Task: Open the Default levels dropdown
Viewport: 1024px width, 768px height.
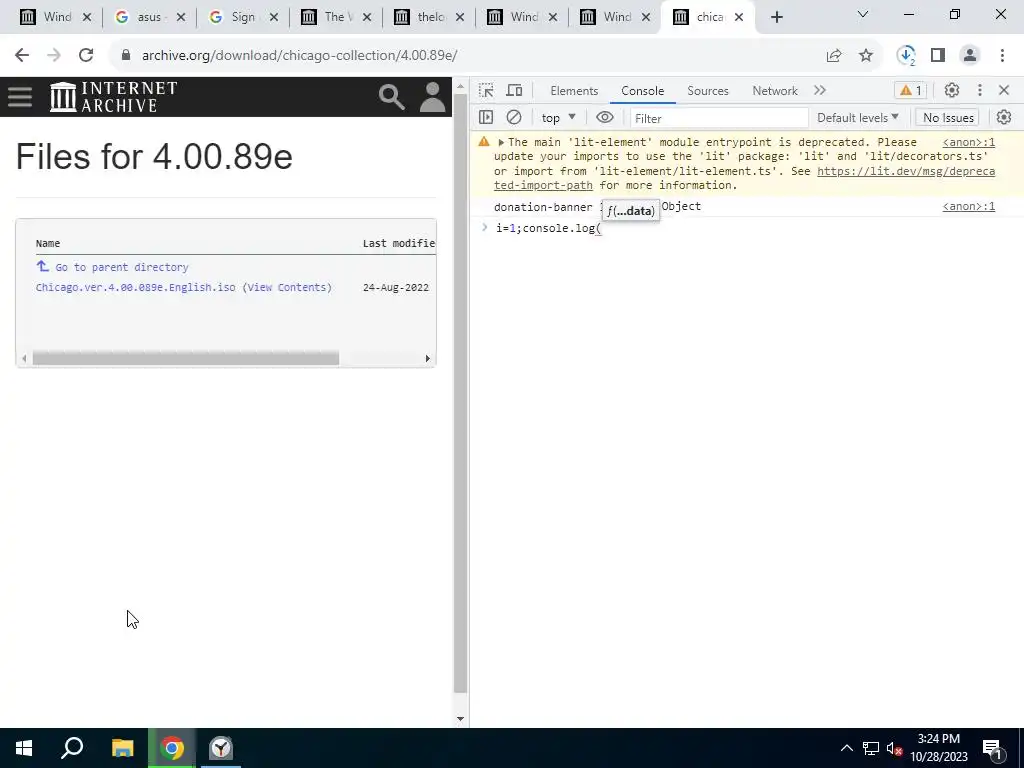Action: [x=857, y=118]
